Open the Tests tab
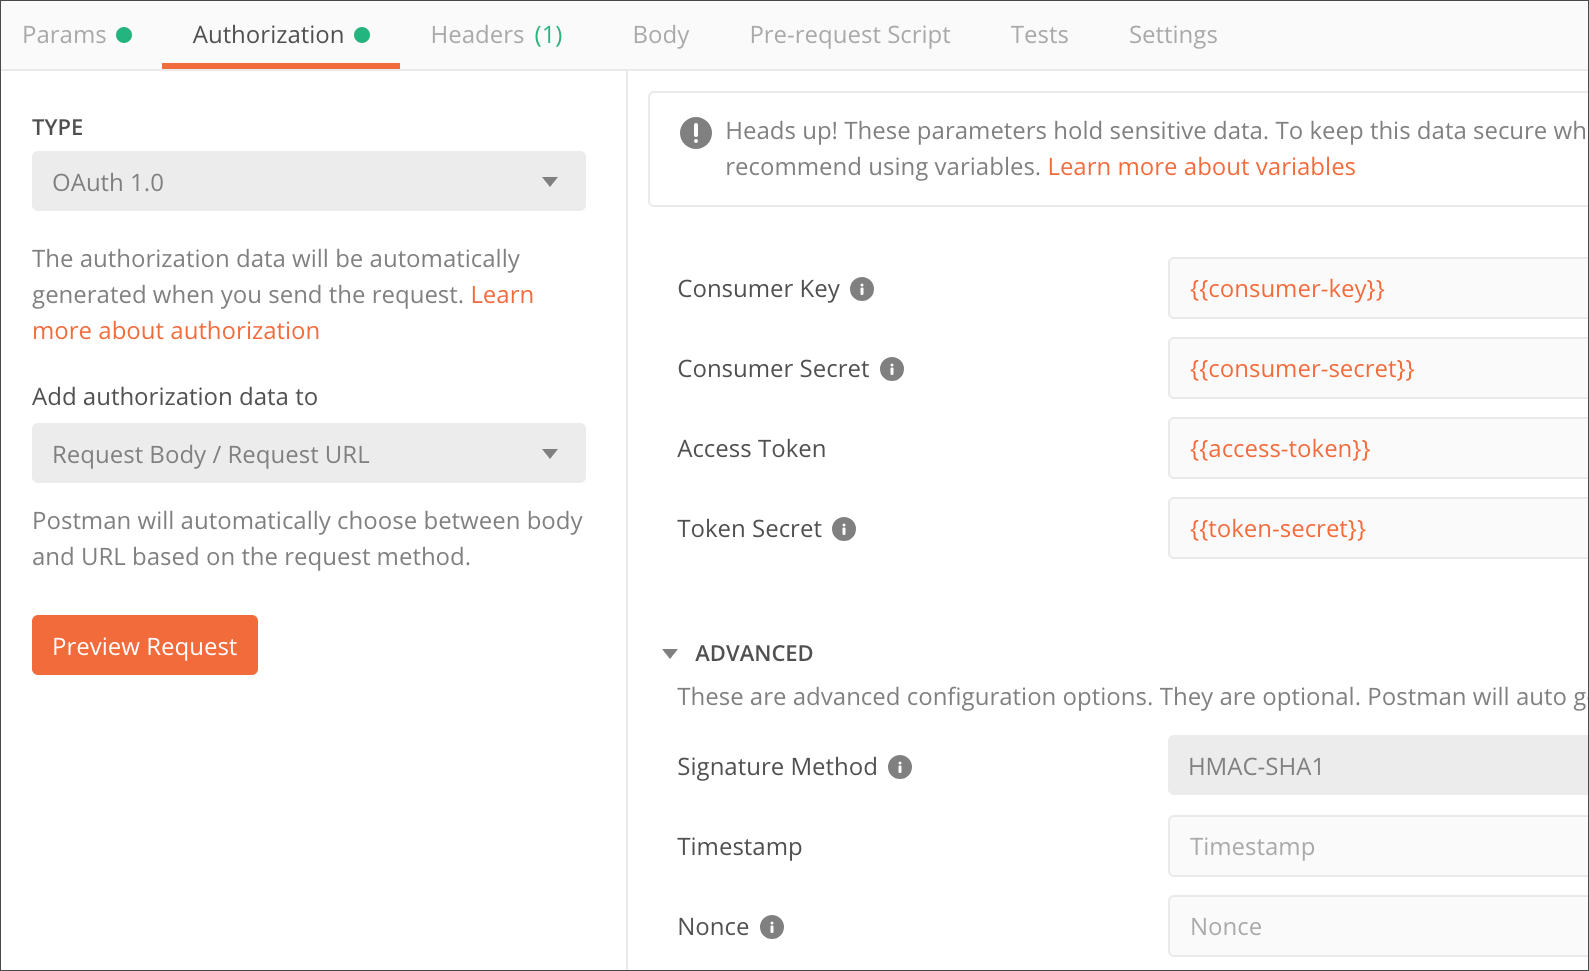 (1039, 35)
